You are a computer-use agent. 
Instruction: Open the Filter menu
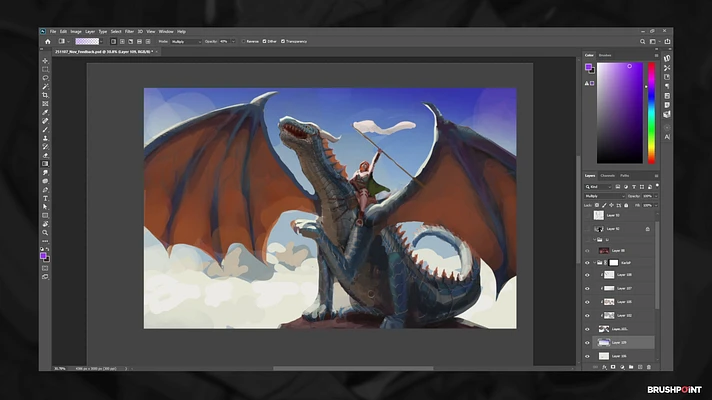coord(129,32)
